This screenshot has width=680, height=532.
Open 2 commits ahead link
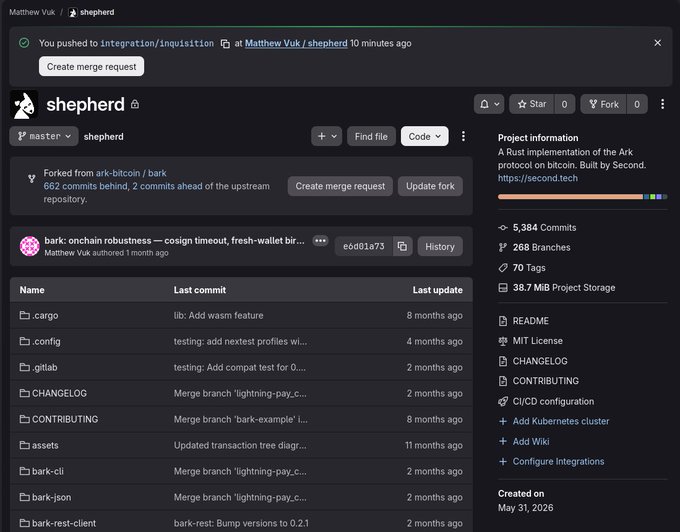[167, 186]
